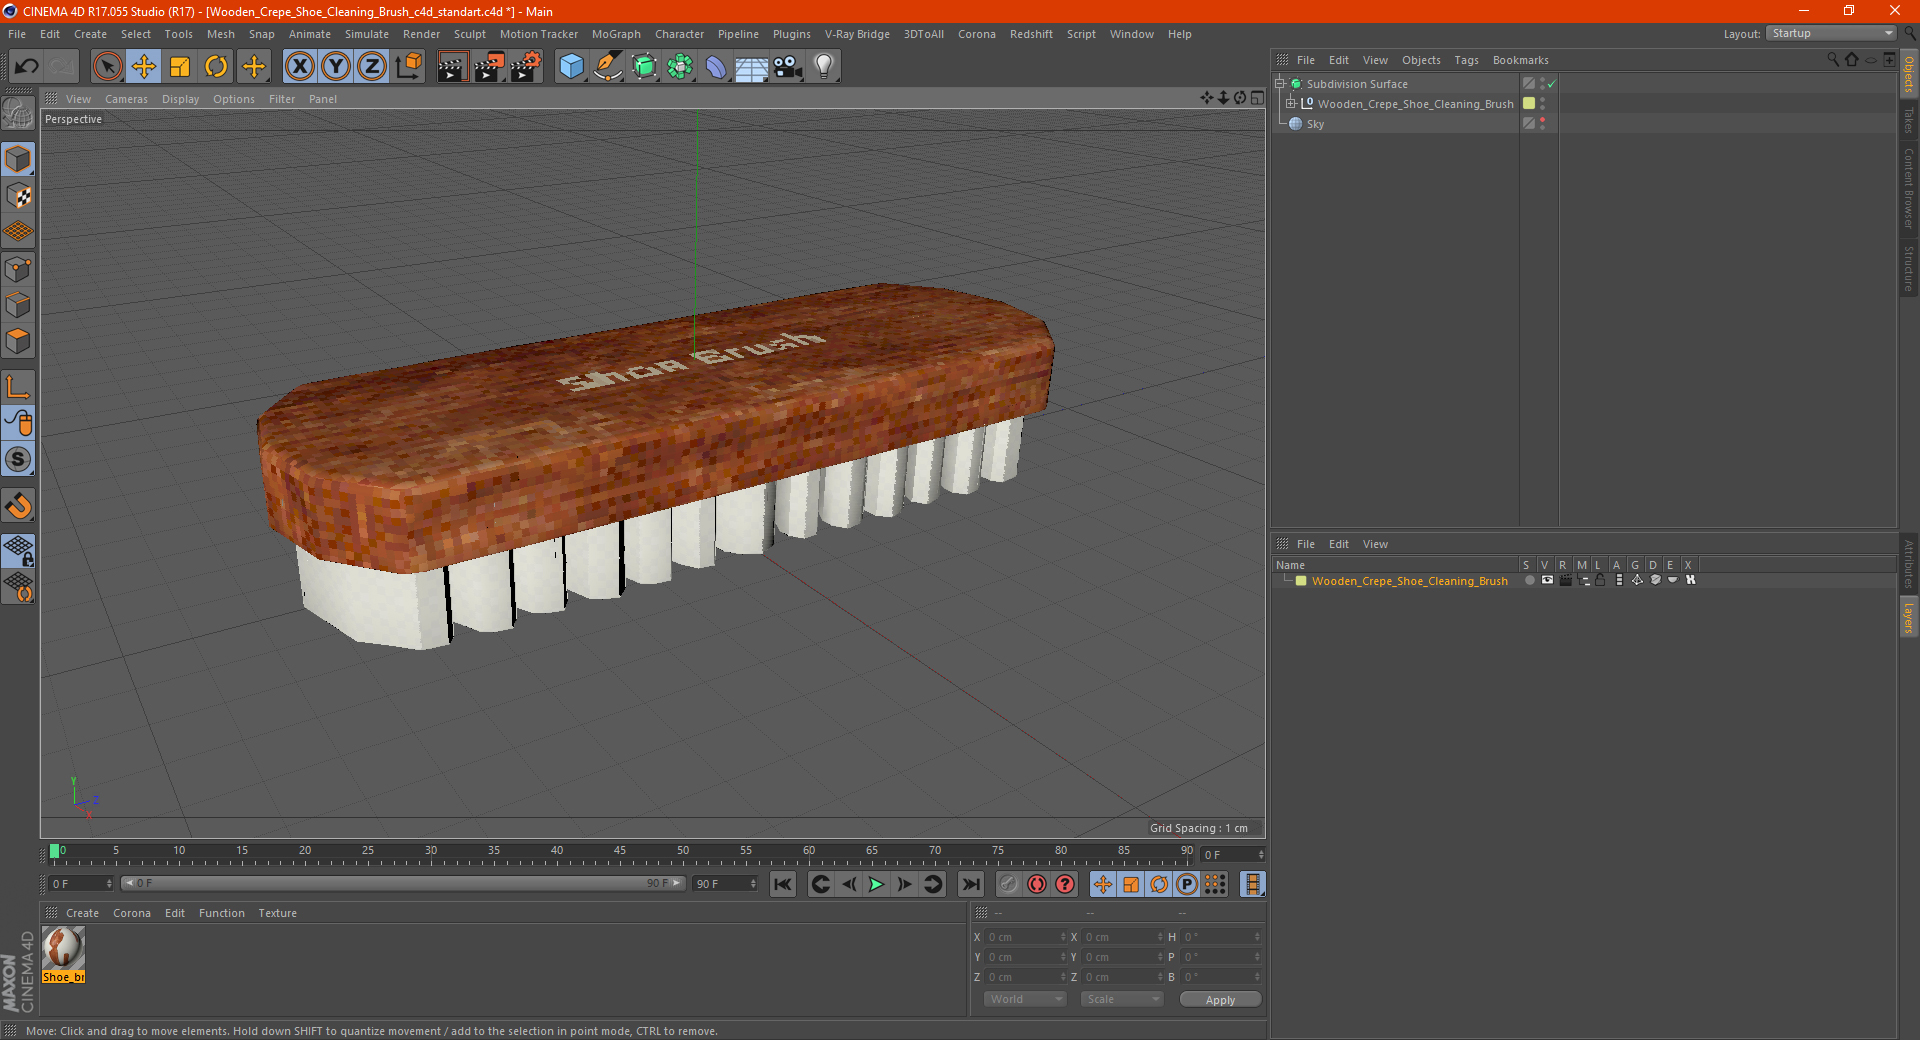Click the timeline range slider bar
1920x1040 pixels.
(x=402, y=883)
